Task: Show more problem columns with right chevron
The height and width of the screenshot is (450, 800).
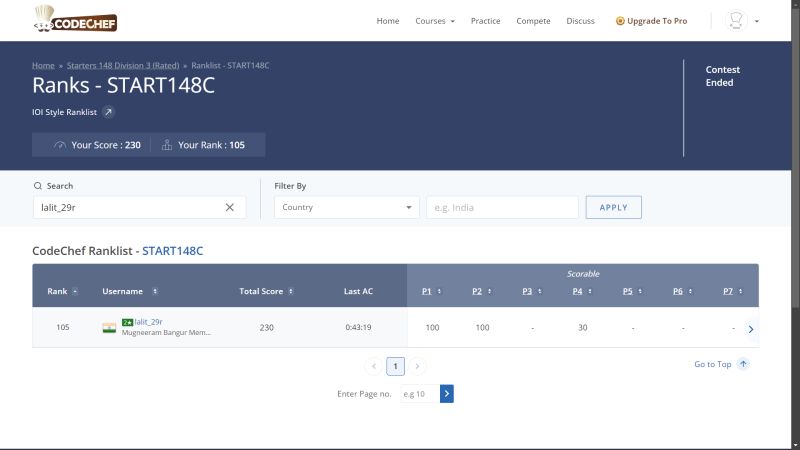Action: tap(751, 329)
